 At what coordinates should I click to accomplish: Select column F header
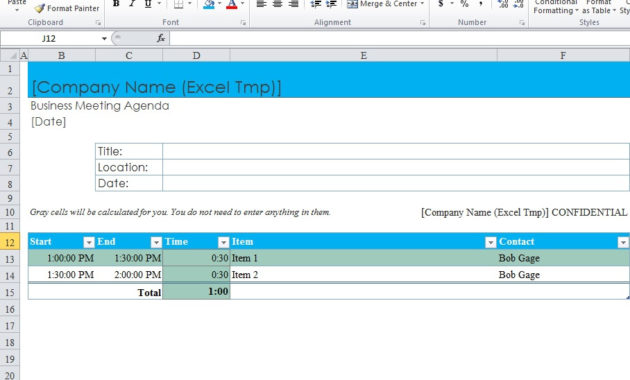tap(563, 55)
